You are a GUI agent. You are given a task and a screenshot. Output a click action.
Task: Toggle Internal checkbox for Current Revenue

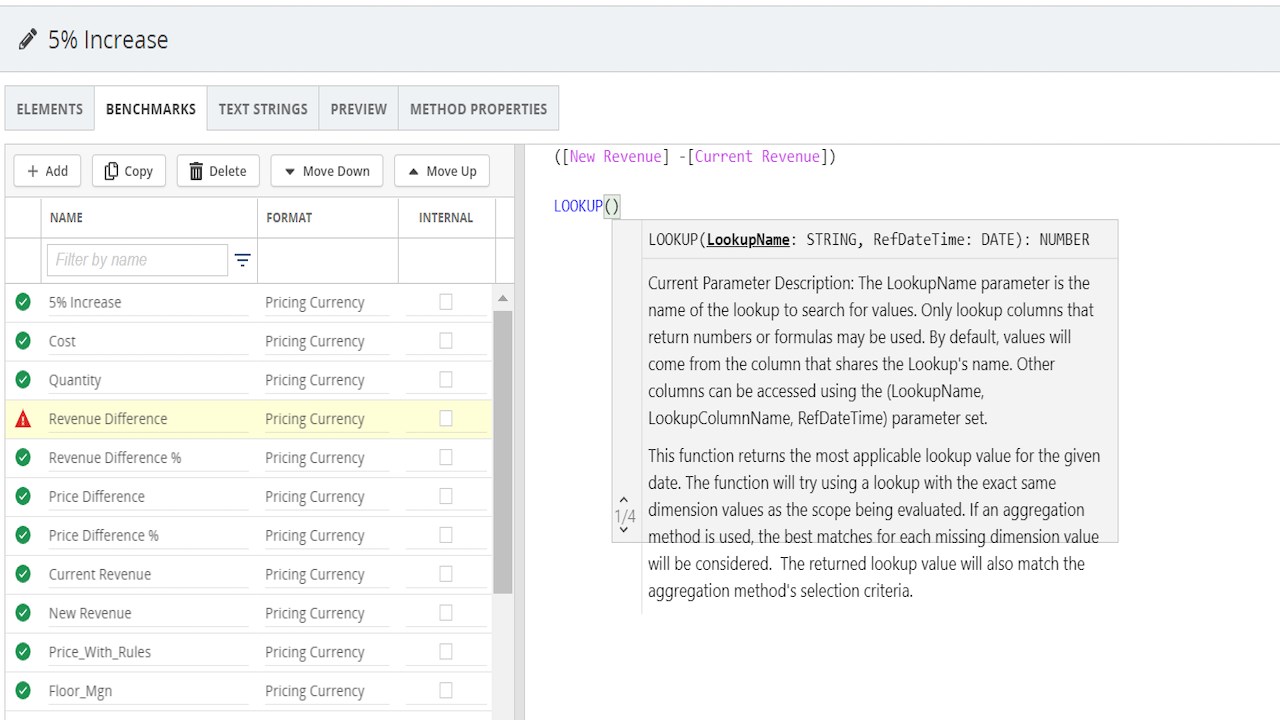(x=446, y=573)
